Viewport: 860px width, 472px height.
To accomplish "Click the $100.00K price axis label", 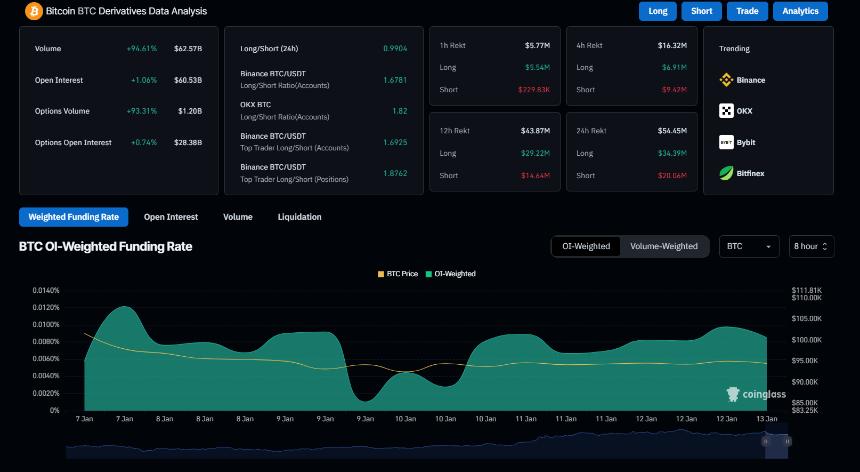I will click(x=807, y=340).
